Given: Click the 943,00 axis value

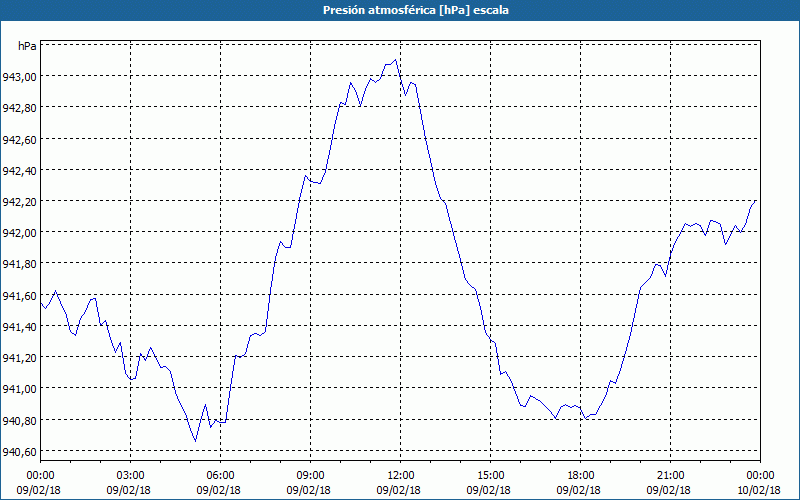Looking at the screenshot, I should click(x=19, y=77).
